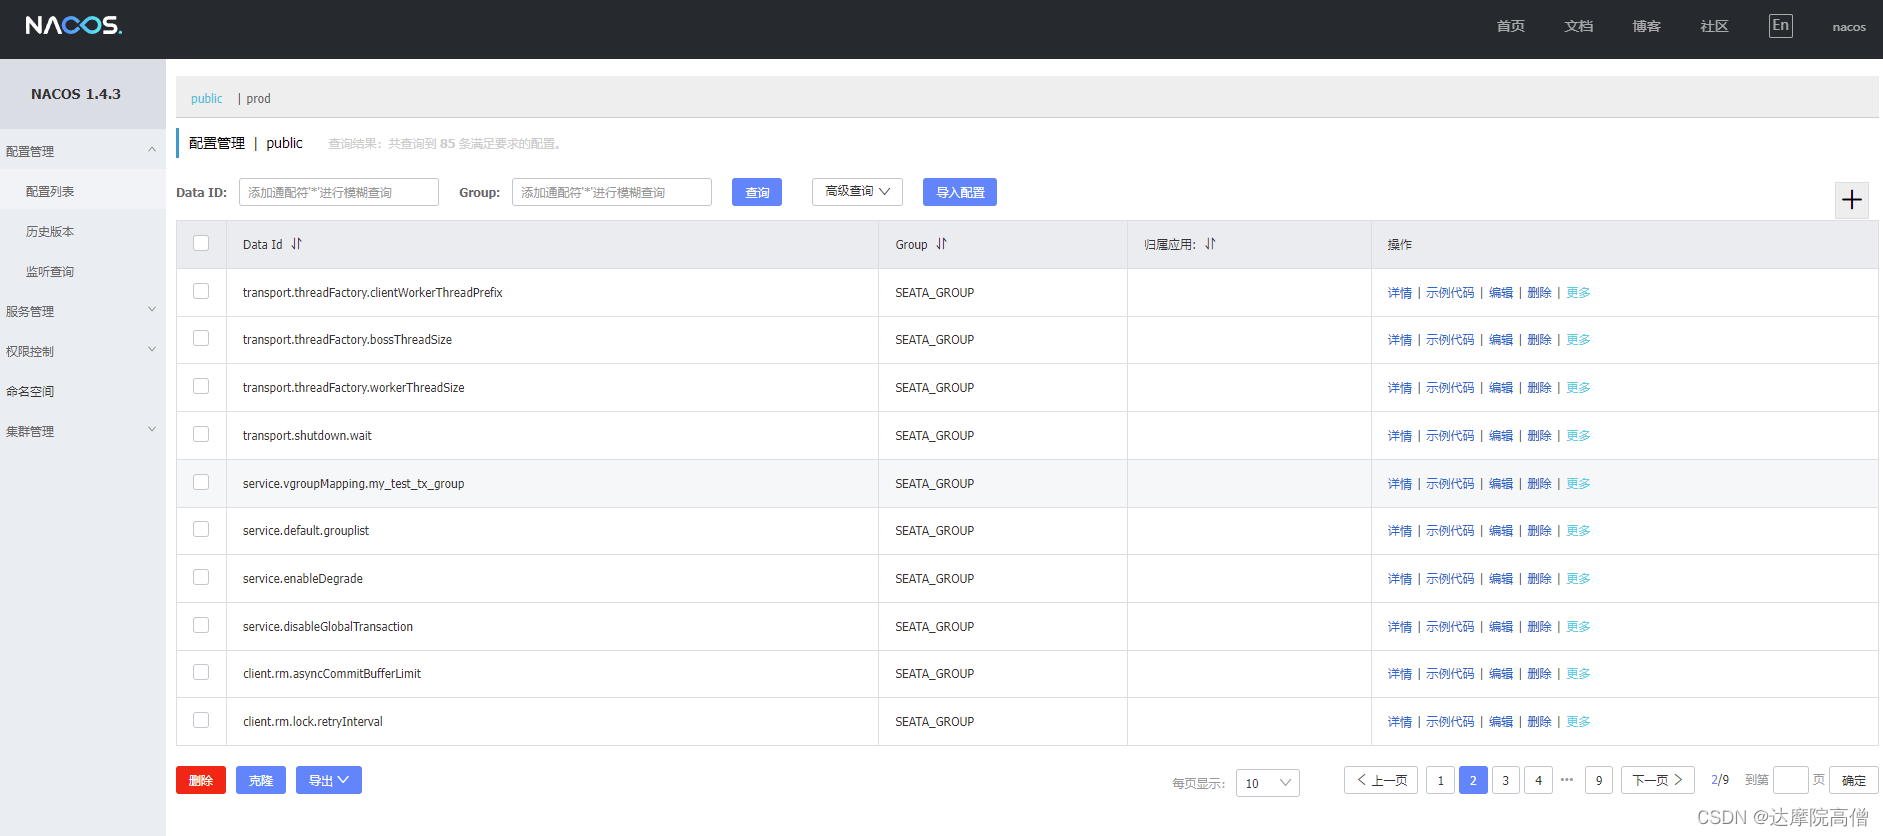Click the 确定 jump confirm button
The image size is (1883, 836).
pyautogui.click(x=1853, y=780)
